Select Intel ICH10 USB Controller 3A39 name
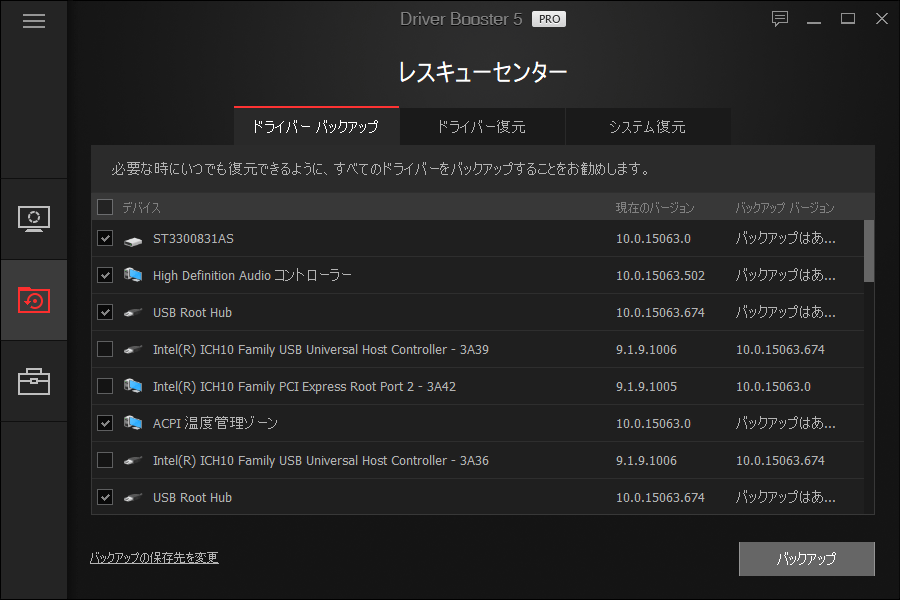Viewport: 900px width, 600px height. [x=321, y=350]
